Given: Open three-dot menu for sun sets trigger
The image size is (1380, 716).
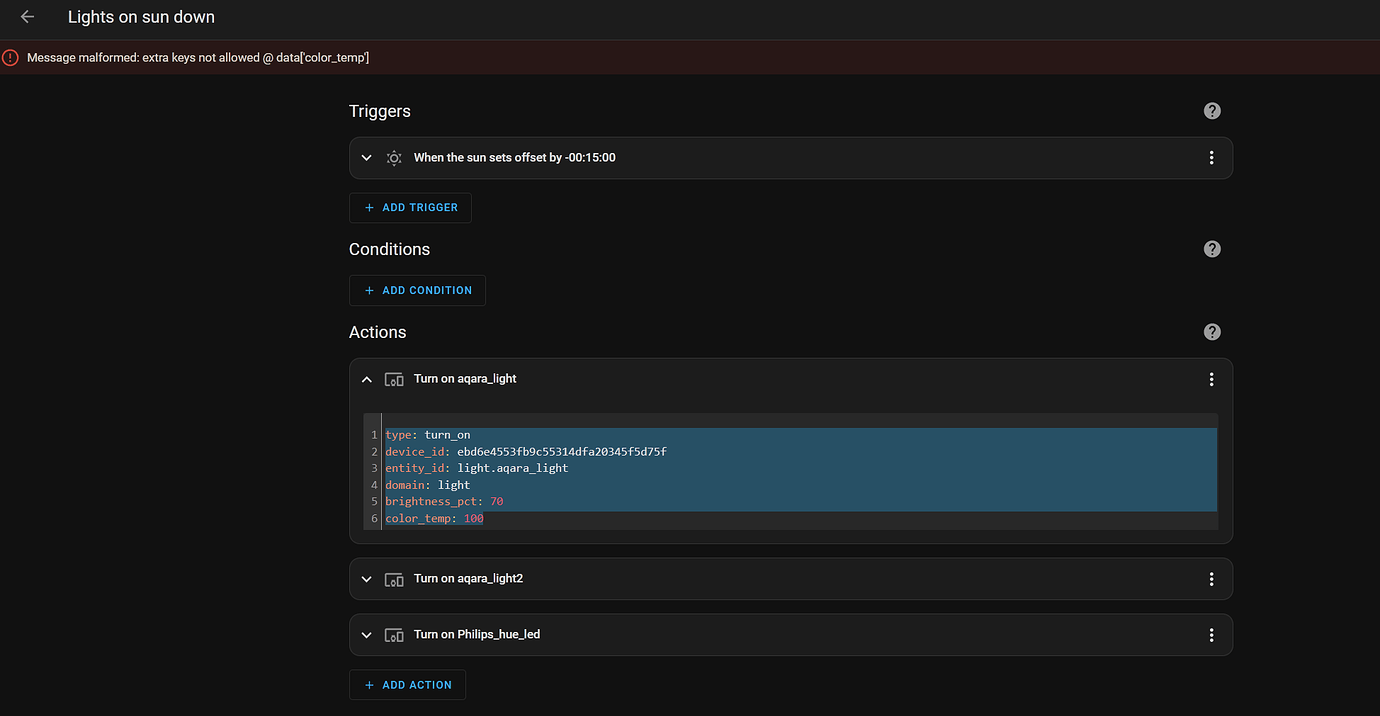Looking at the screenshot, I should coord(1211,158).
